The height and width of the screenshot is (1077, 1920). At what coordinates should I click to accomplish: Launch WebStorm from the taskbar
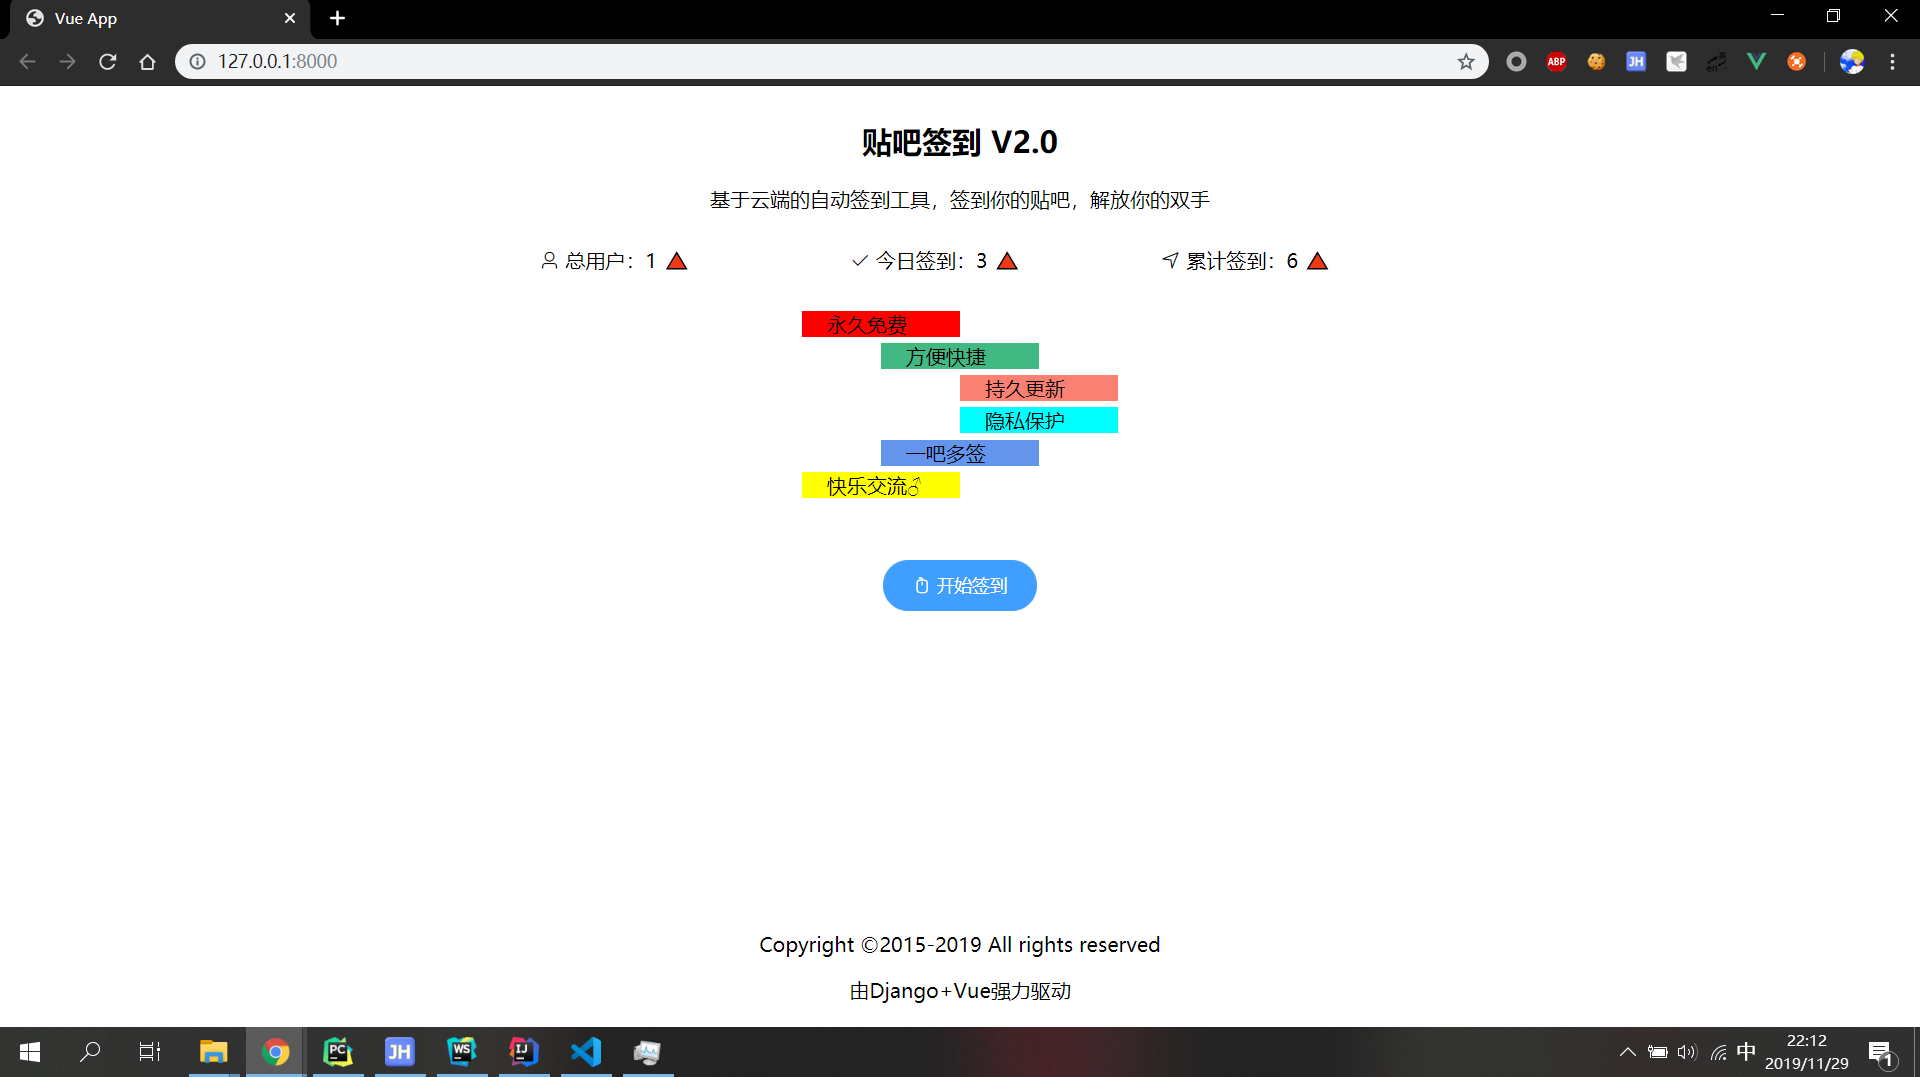pyautogui.click(x=462, y=1052)
